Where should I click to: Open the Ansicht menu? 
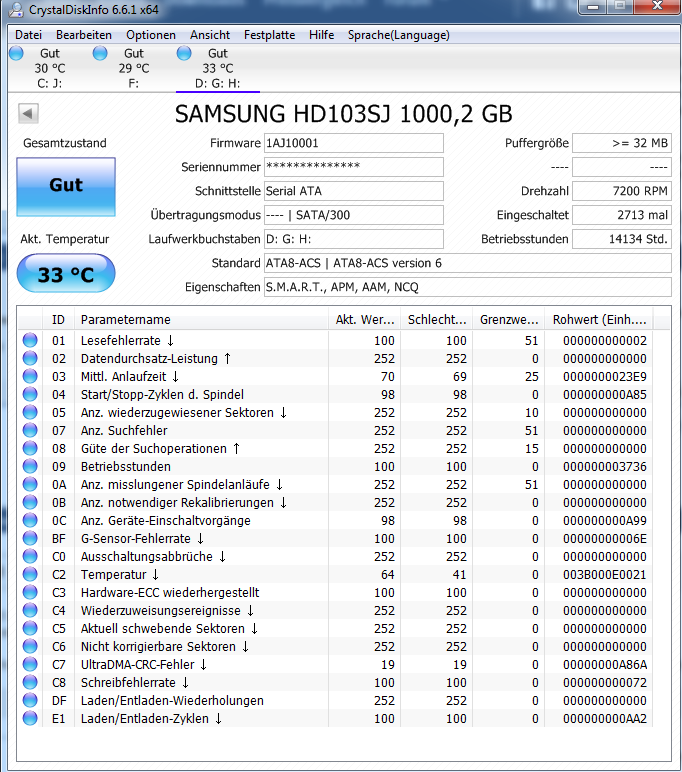[210, 35]
